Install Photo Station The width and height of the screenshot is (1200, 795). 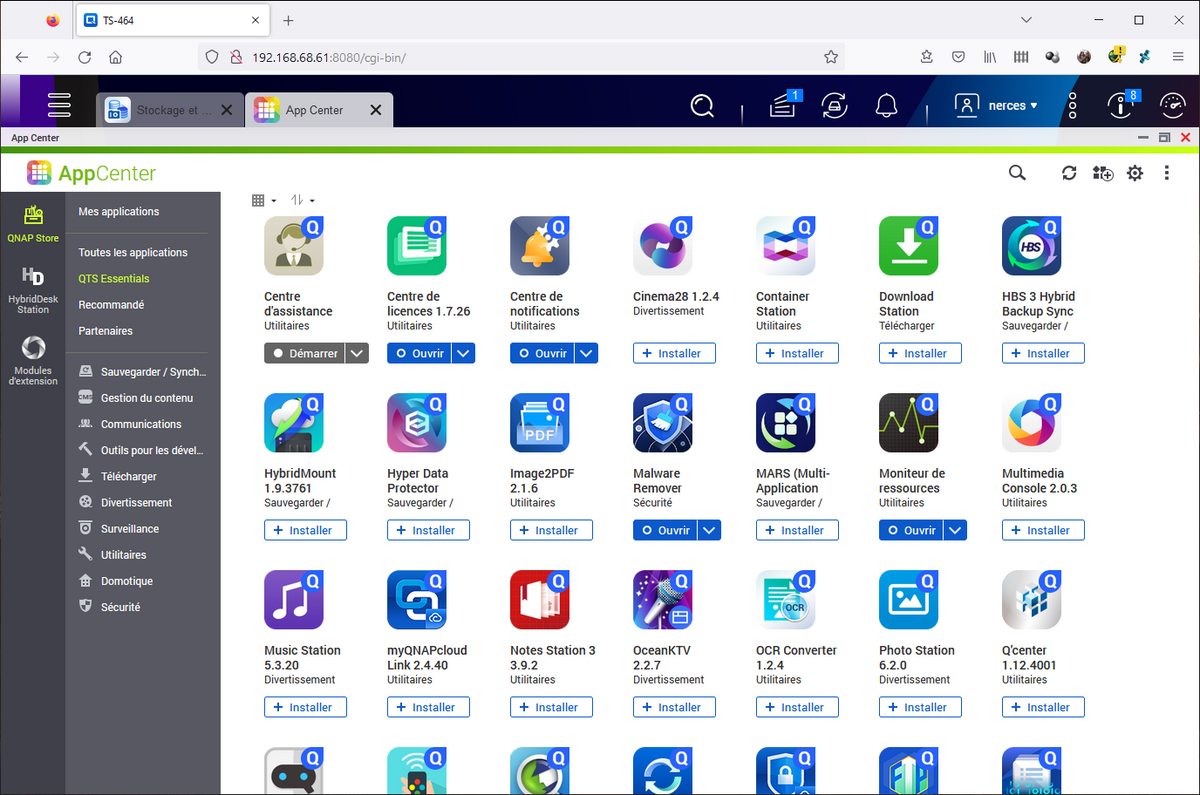click(x=920, y=707)
